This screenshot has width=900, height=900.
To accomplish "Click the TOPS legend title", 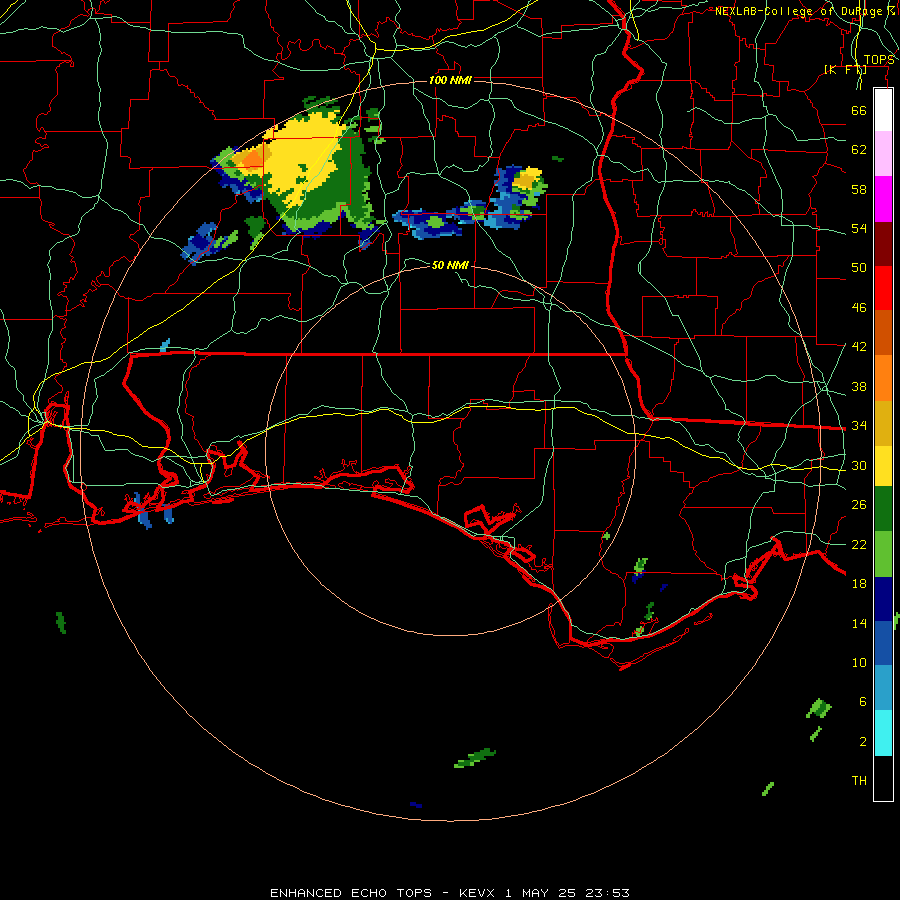I will pos(879,60).
